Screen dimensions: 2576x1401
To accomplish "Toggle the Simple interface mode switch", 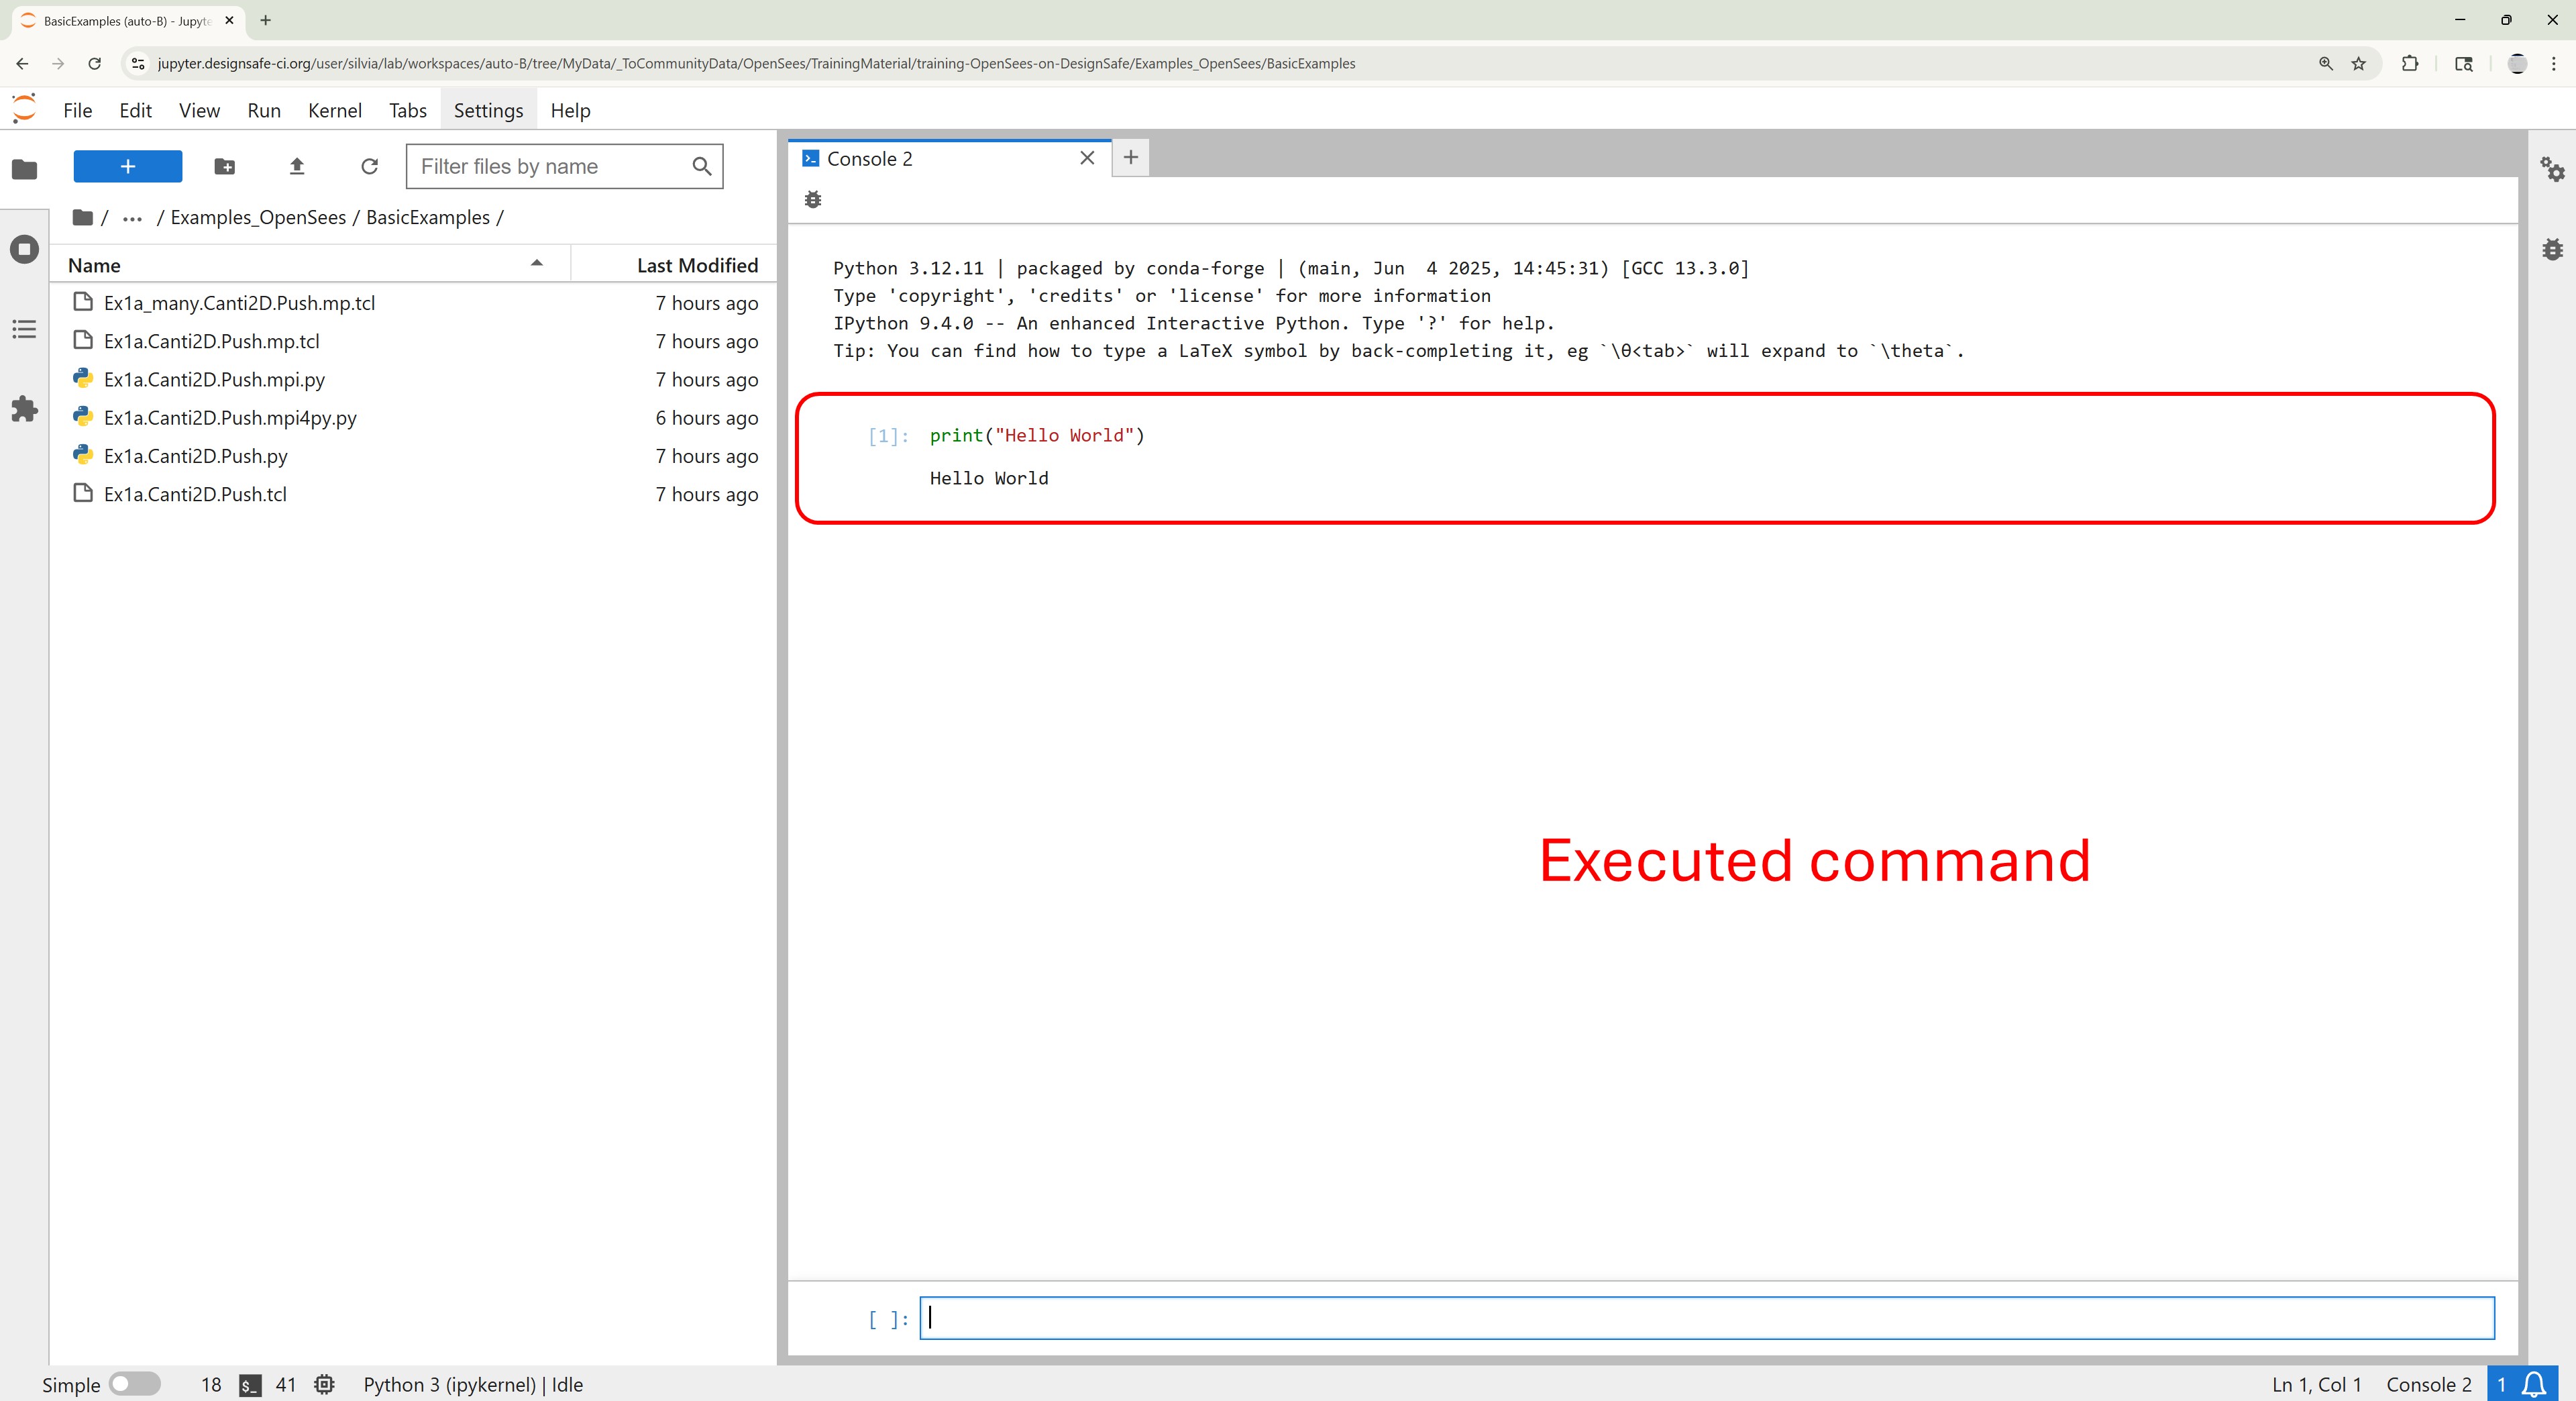I will coord(134,1384).
